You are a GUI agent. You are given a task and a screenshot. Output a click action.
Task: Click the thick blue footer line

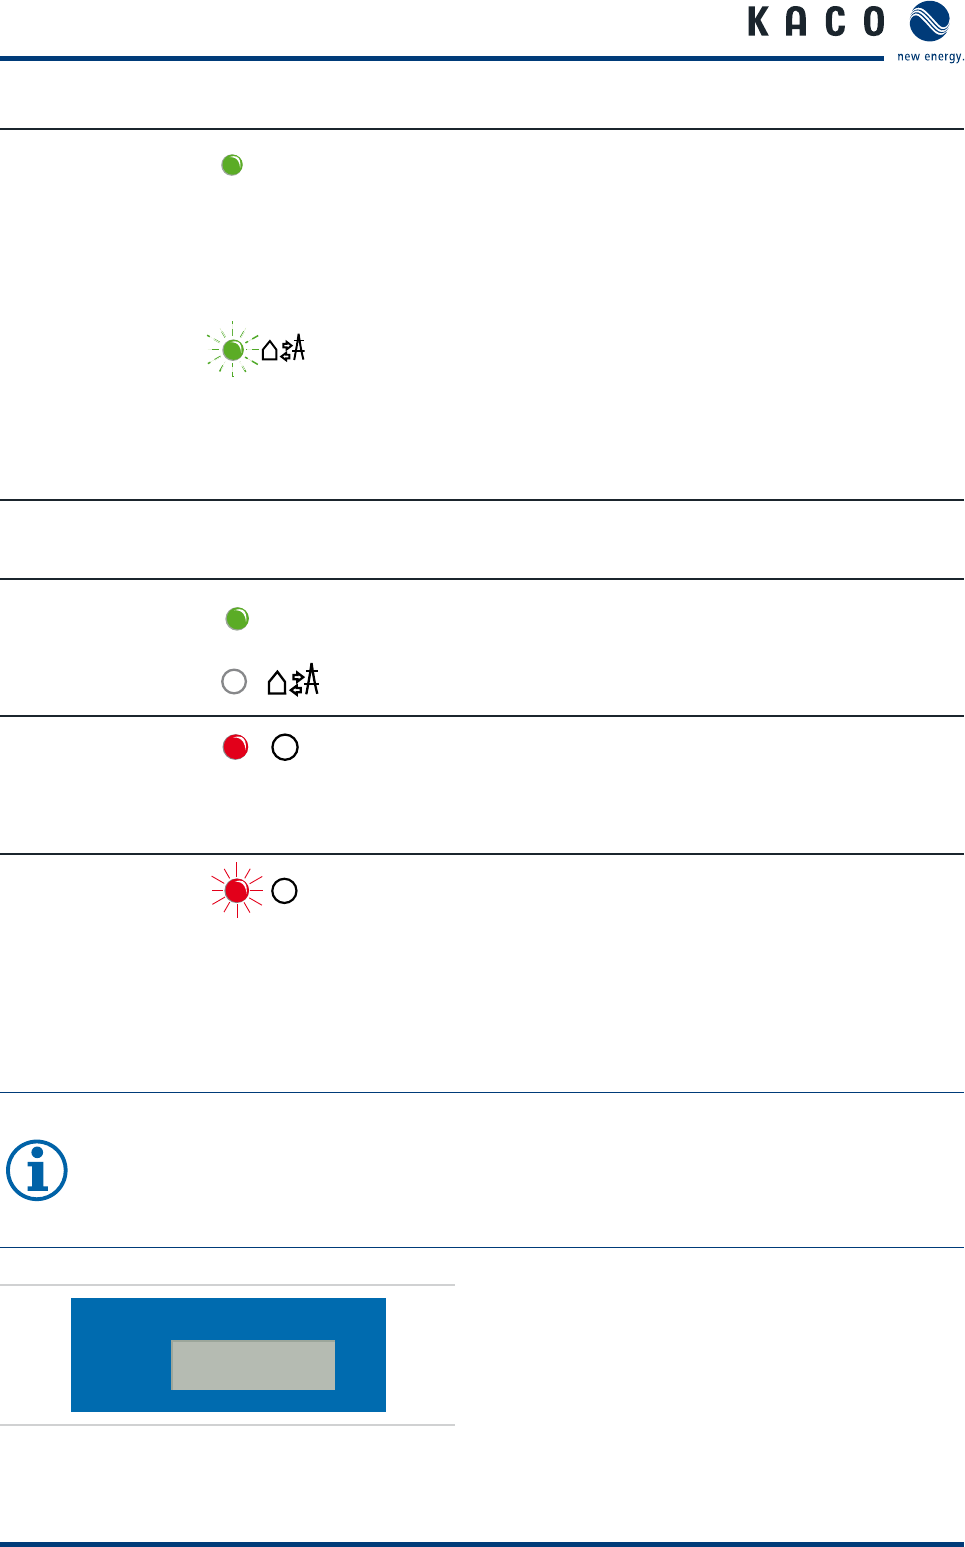coord(482,1544)
